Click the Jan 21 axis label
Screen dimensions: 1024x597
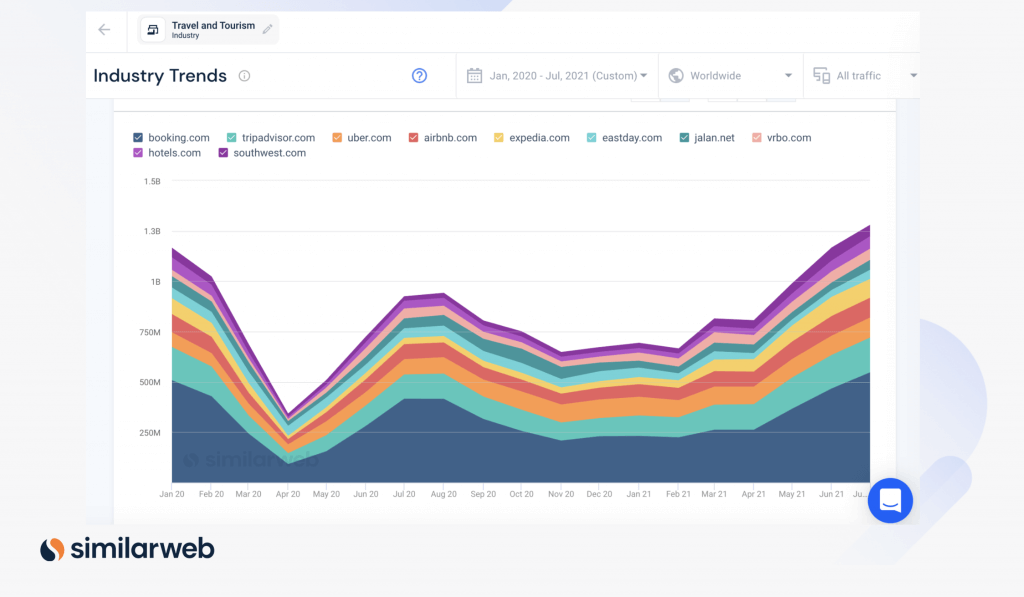click(x=639, y=494)
